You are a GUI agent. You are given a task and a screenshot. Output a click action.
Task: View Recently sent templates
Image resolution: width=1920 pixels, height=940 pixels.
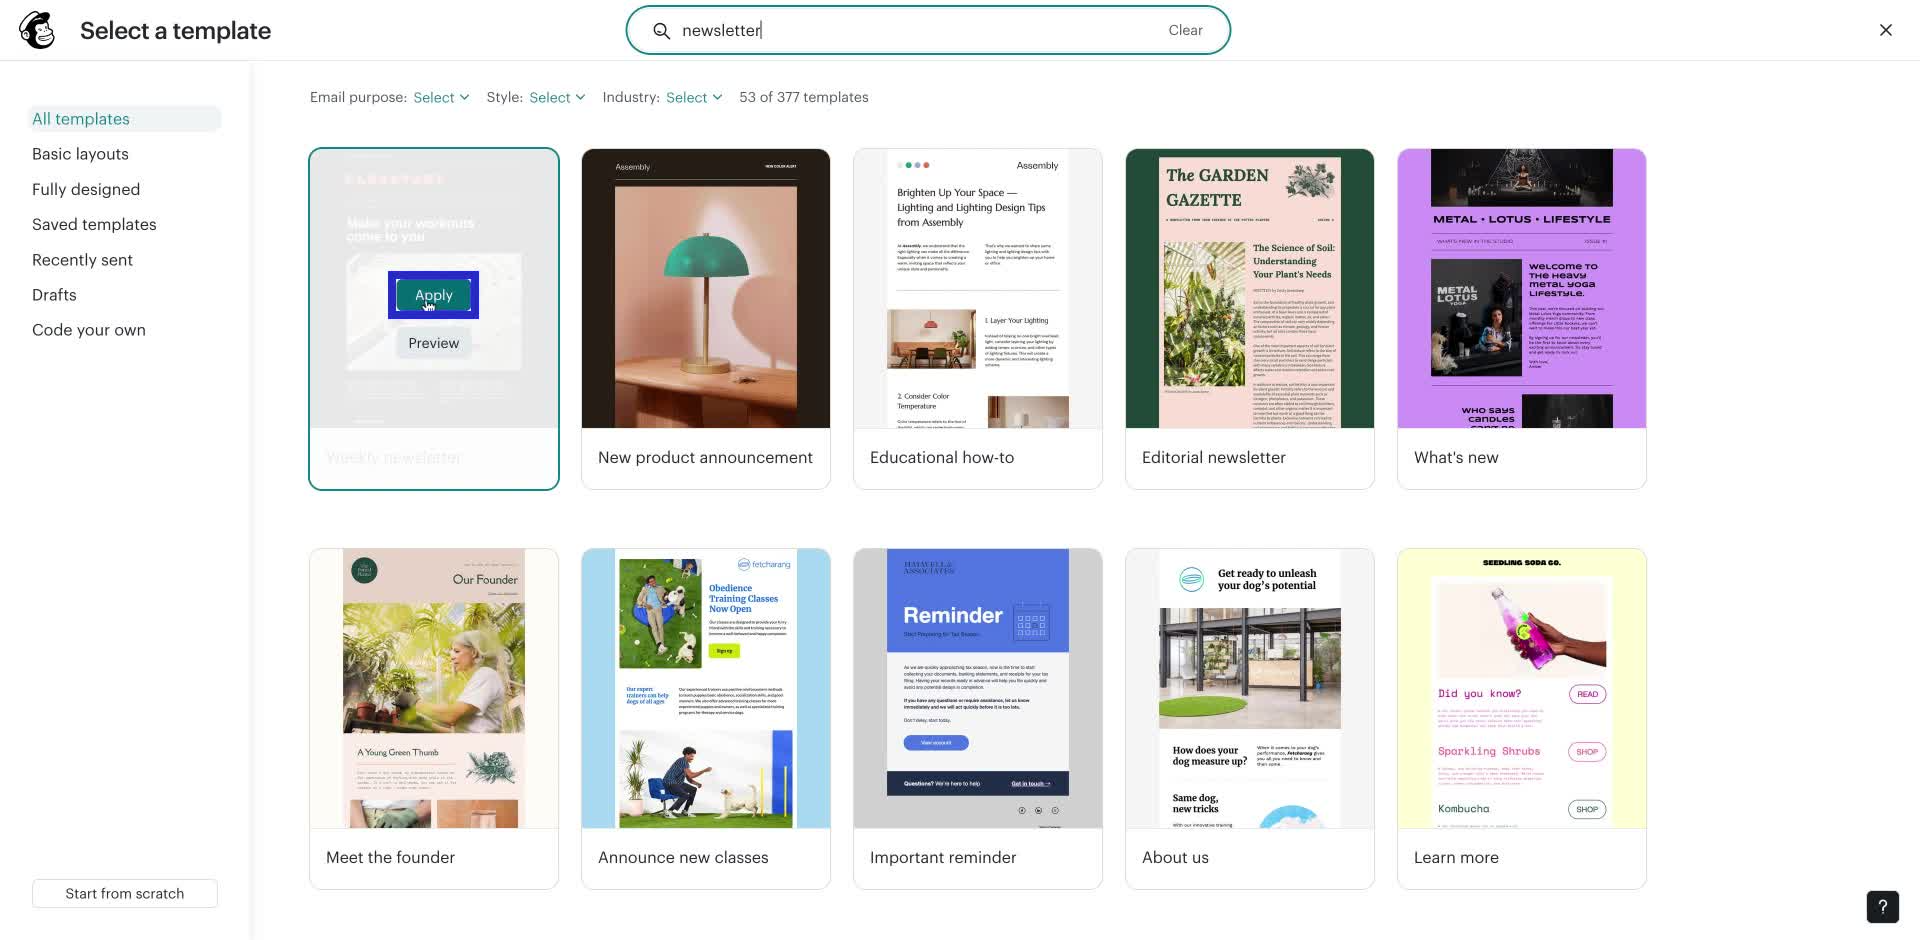coord(83,259)
